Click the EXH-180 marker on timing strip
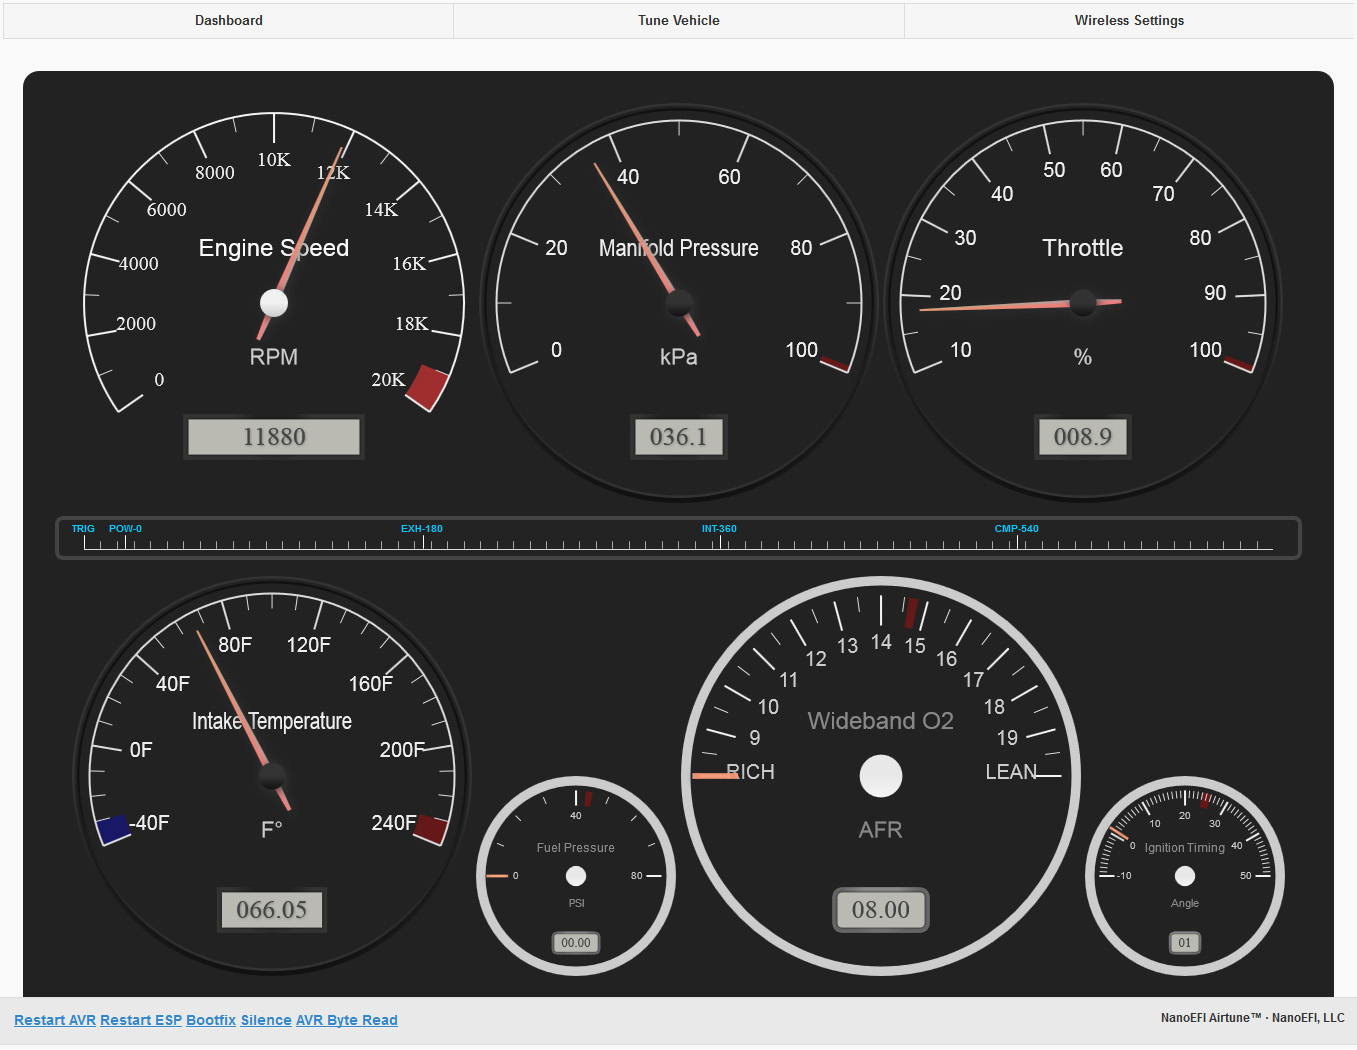Viewport: 1357px width, 1050px height. click(x=422, y=529)
